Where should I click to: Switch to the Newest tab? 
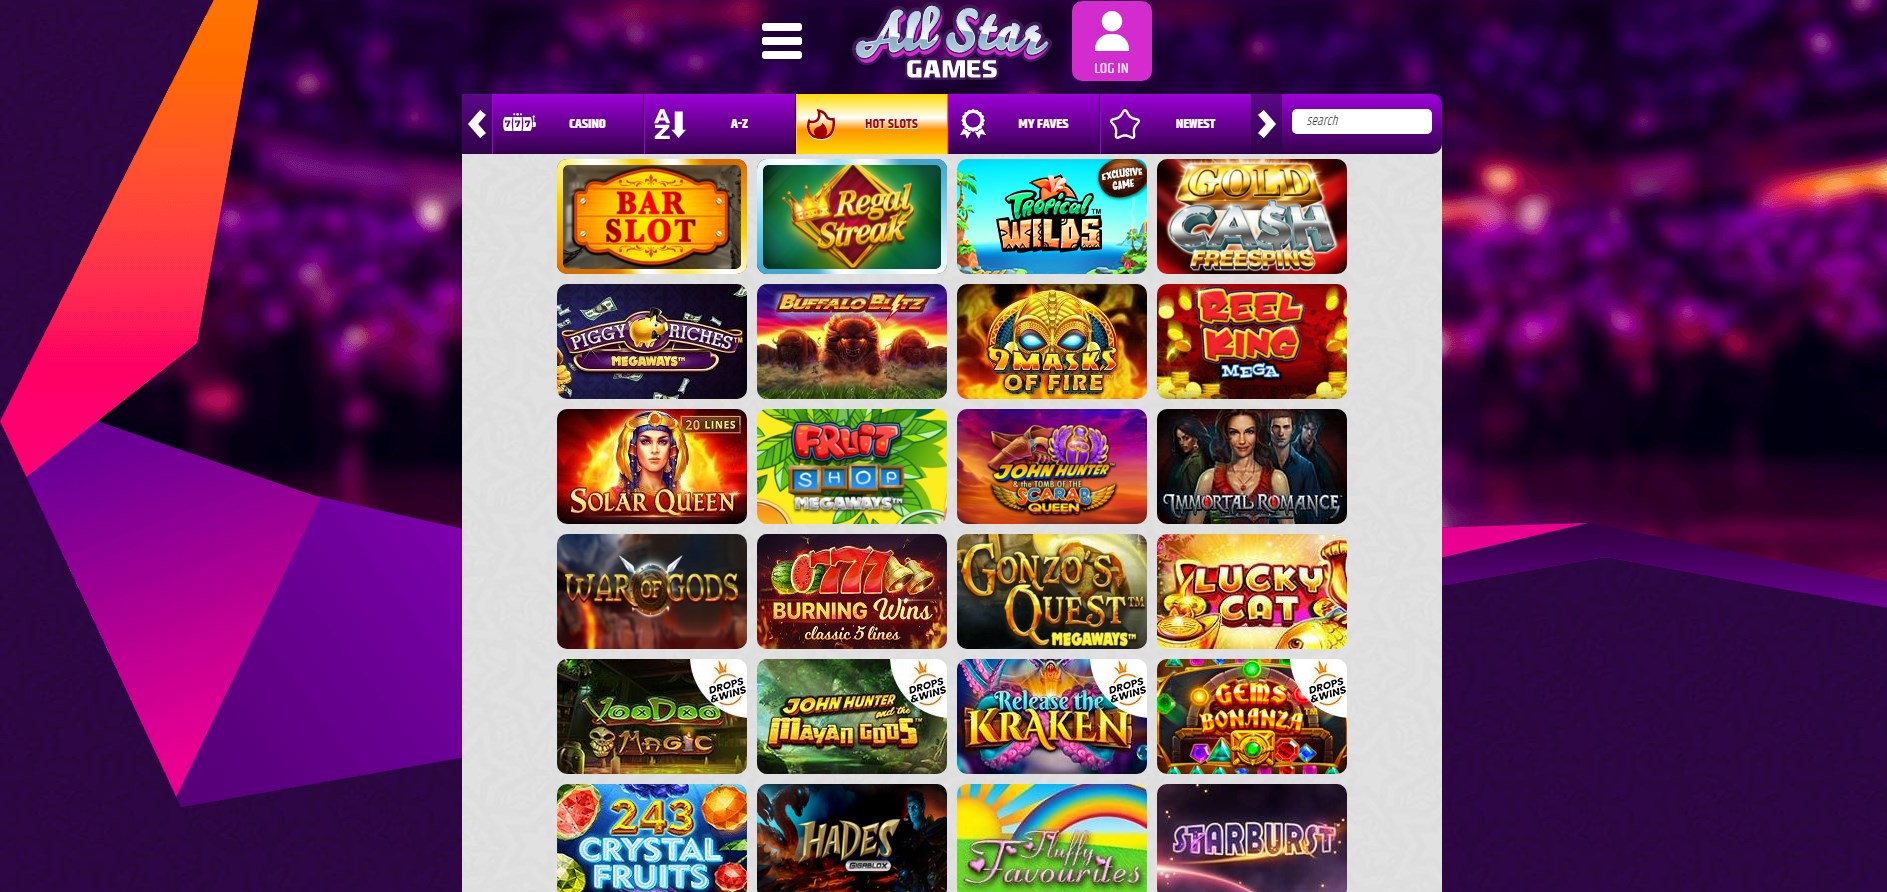click(x=1175, y=124)
